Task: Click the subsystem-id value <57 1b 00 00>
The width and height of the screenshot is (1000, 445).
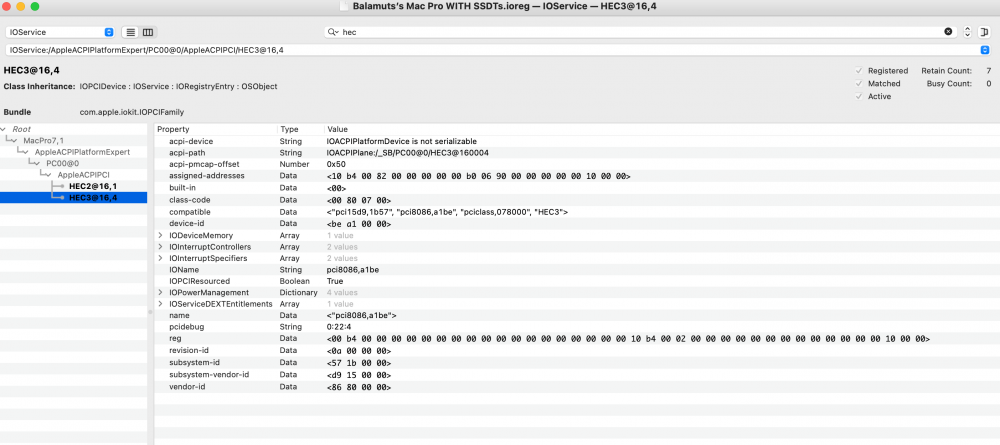Action: (358, 363)
